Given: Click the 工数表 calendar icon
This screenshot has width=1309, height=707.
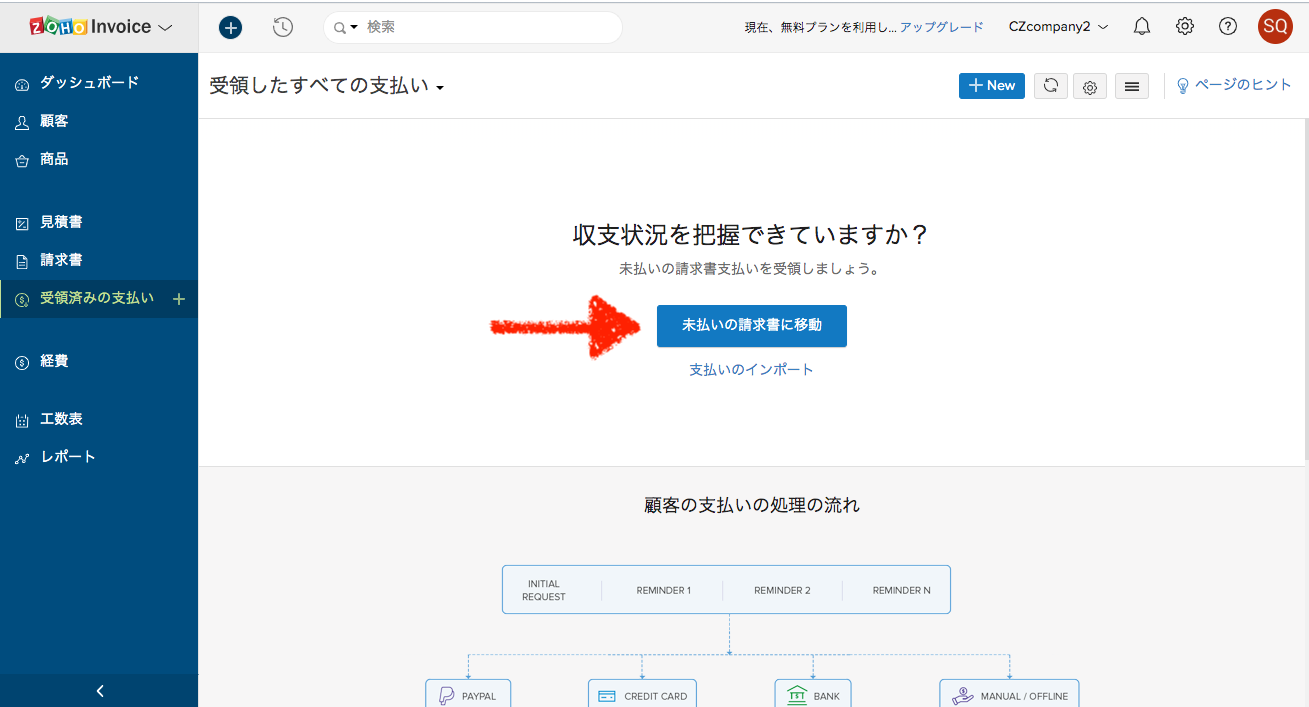Looking at the screenshot, I should tap(22, 420).
